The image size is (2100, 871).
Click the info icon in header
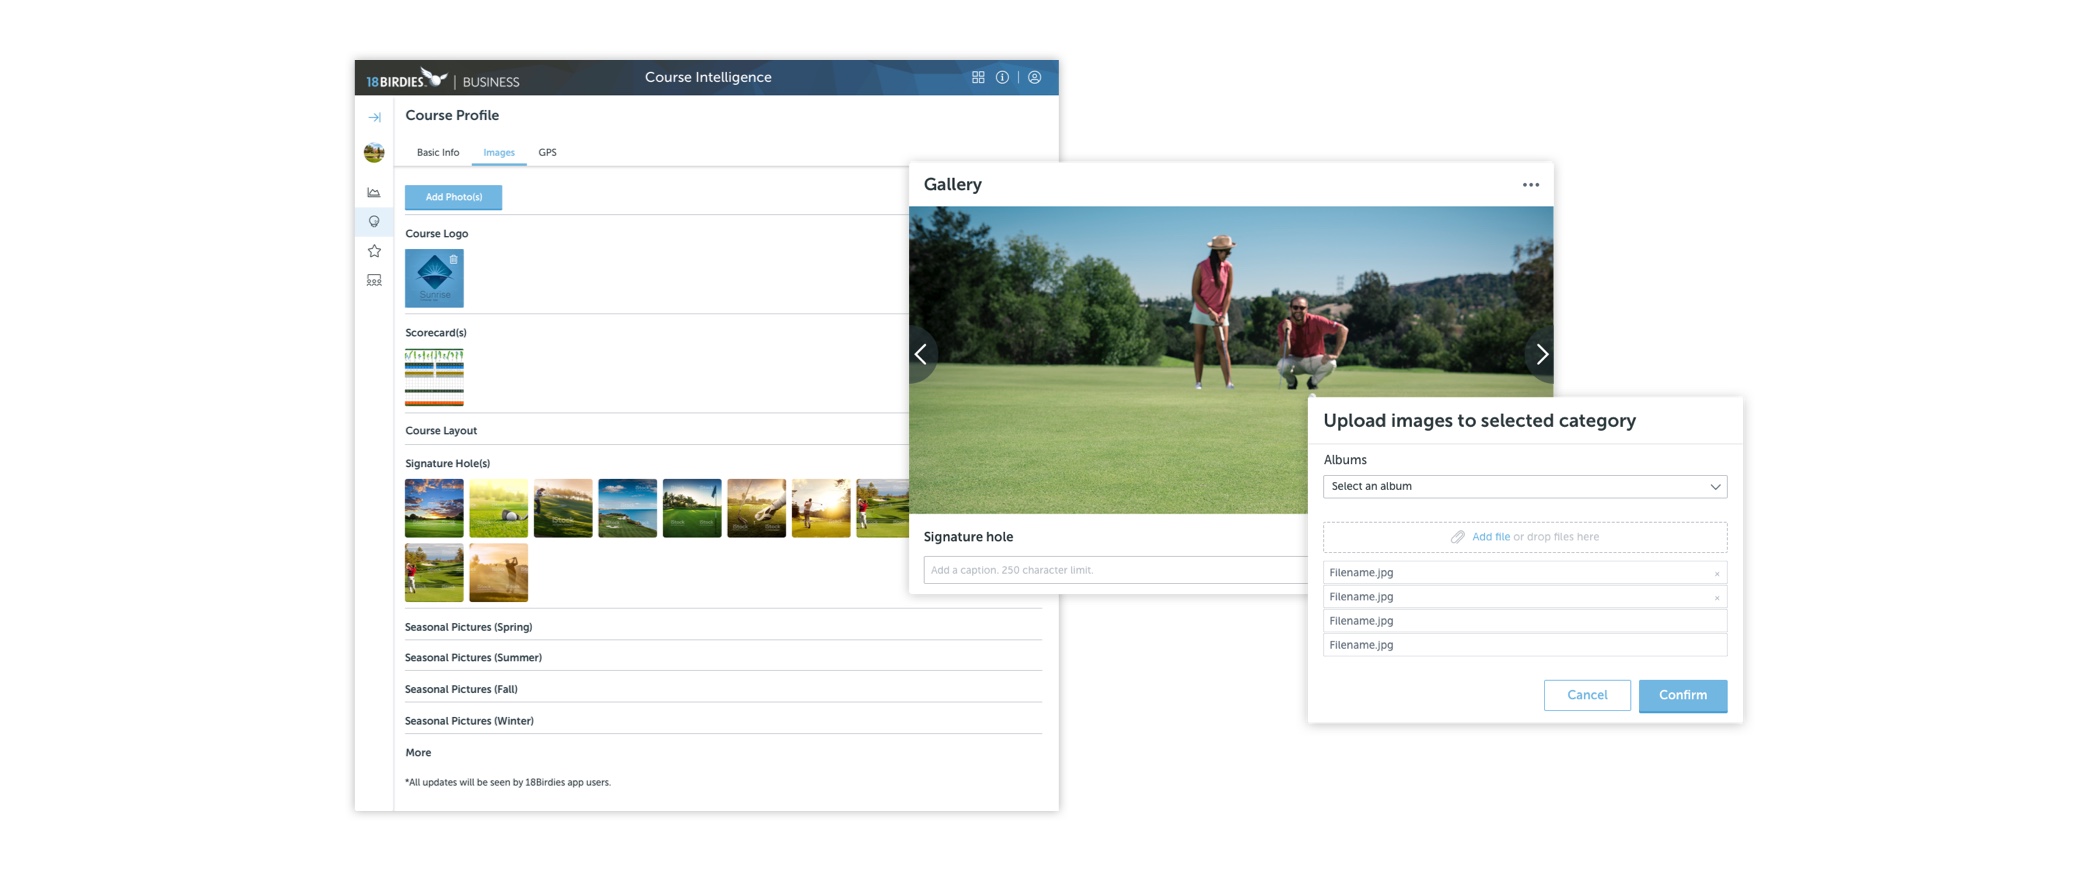tap(1002, 78)
